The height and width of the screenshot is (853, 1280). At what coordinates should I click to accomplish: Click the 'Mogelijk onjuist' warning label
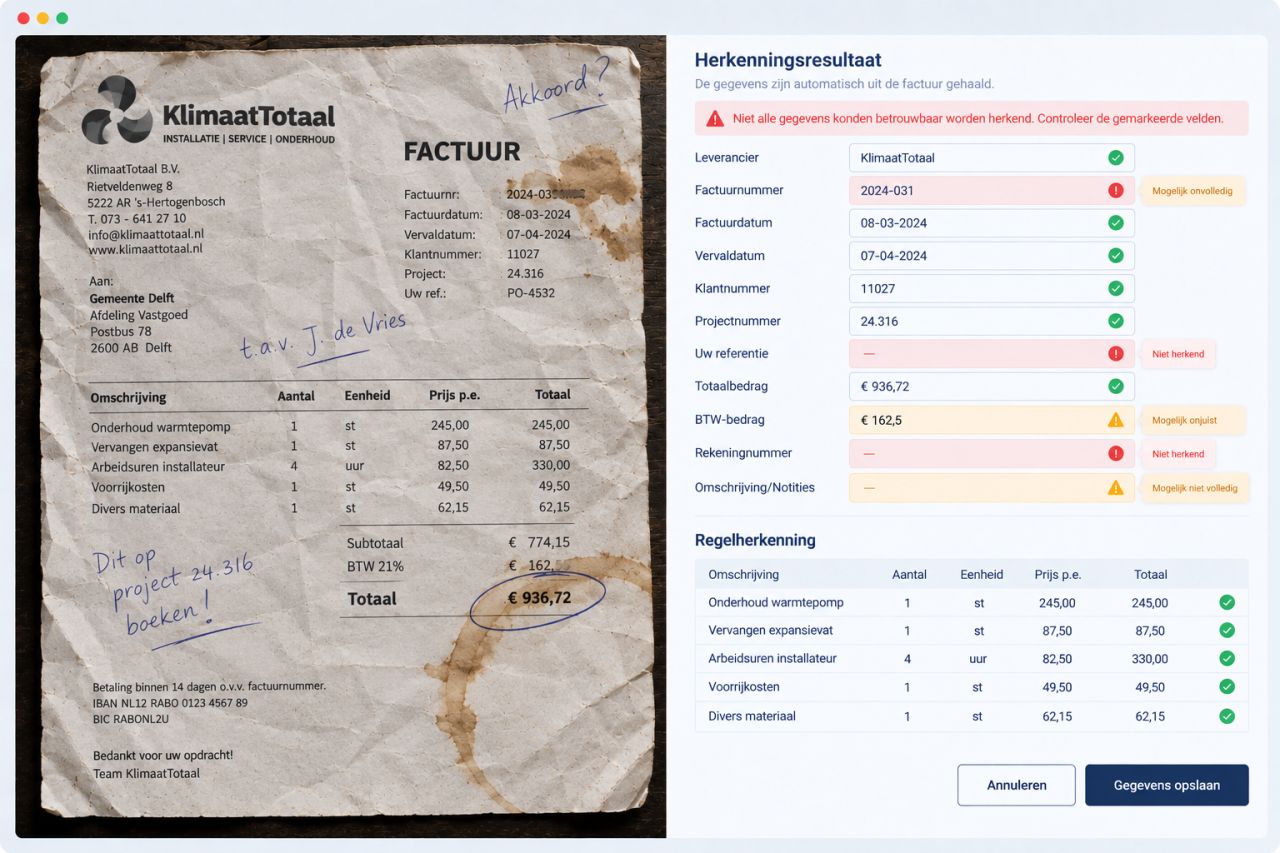tap(1192, 420)
